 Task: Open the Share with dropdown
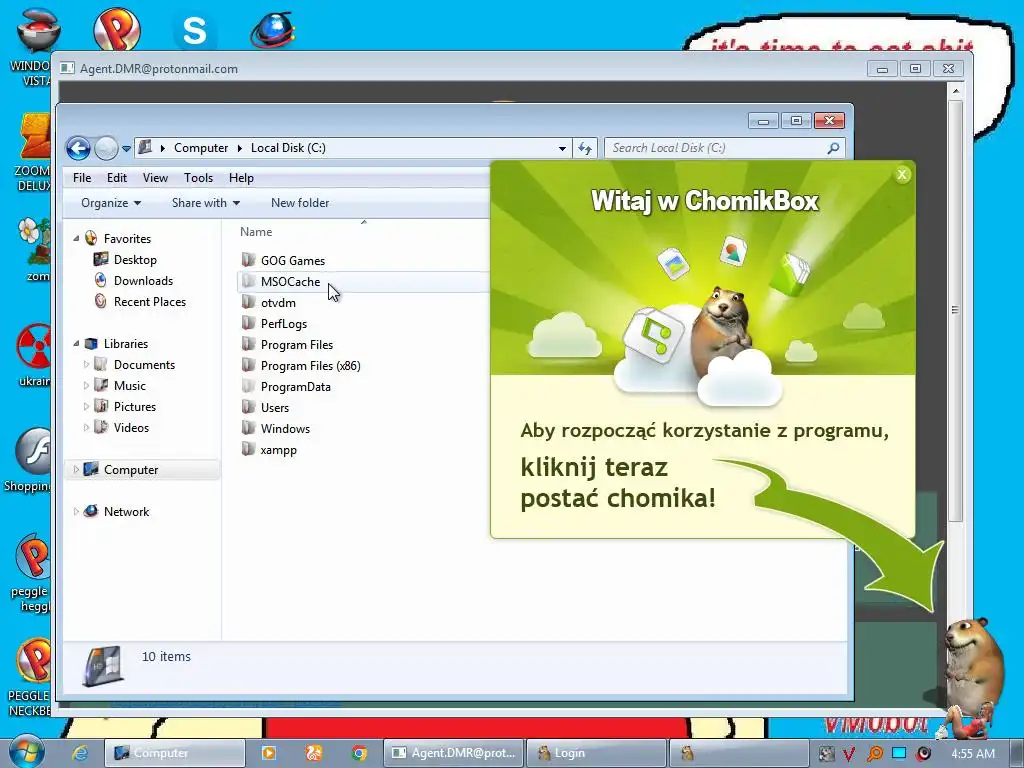coord(206,203)
